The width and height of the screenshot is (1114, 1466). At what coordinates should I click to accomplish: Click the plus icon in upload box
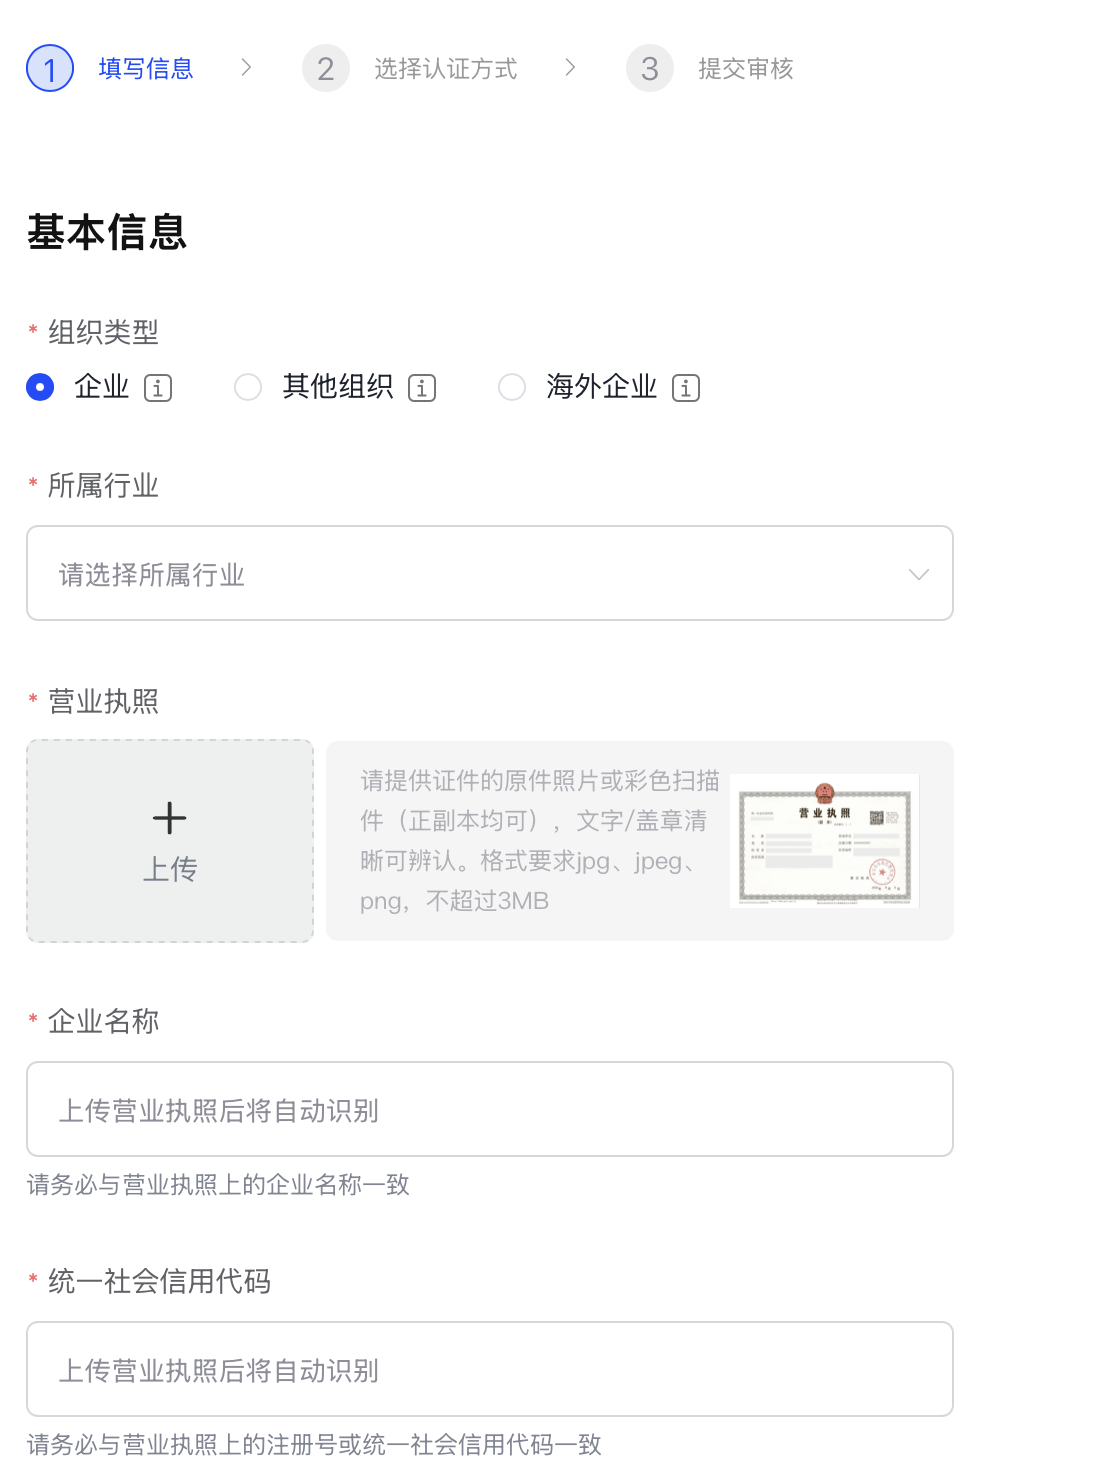(x=170, y=818)
